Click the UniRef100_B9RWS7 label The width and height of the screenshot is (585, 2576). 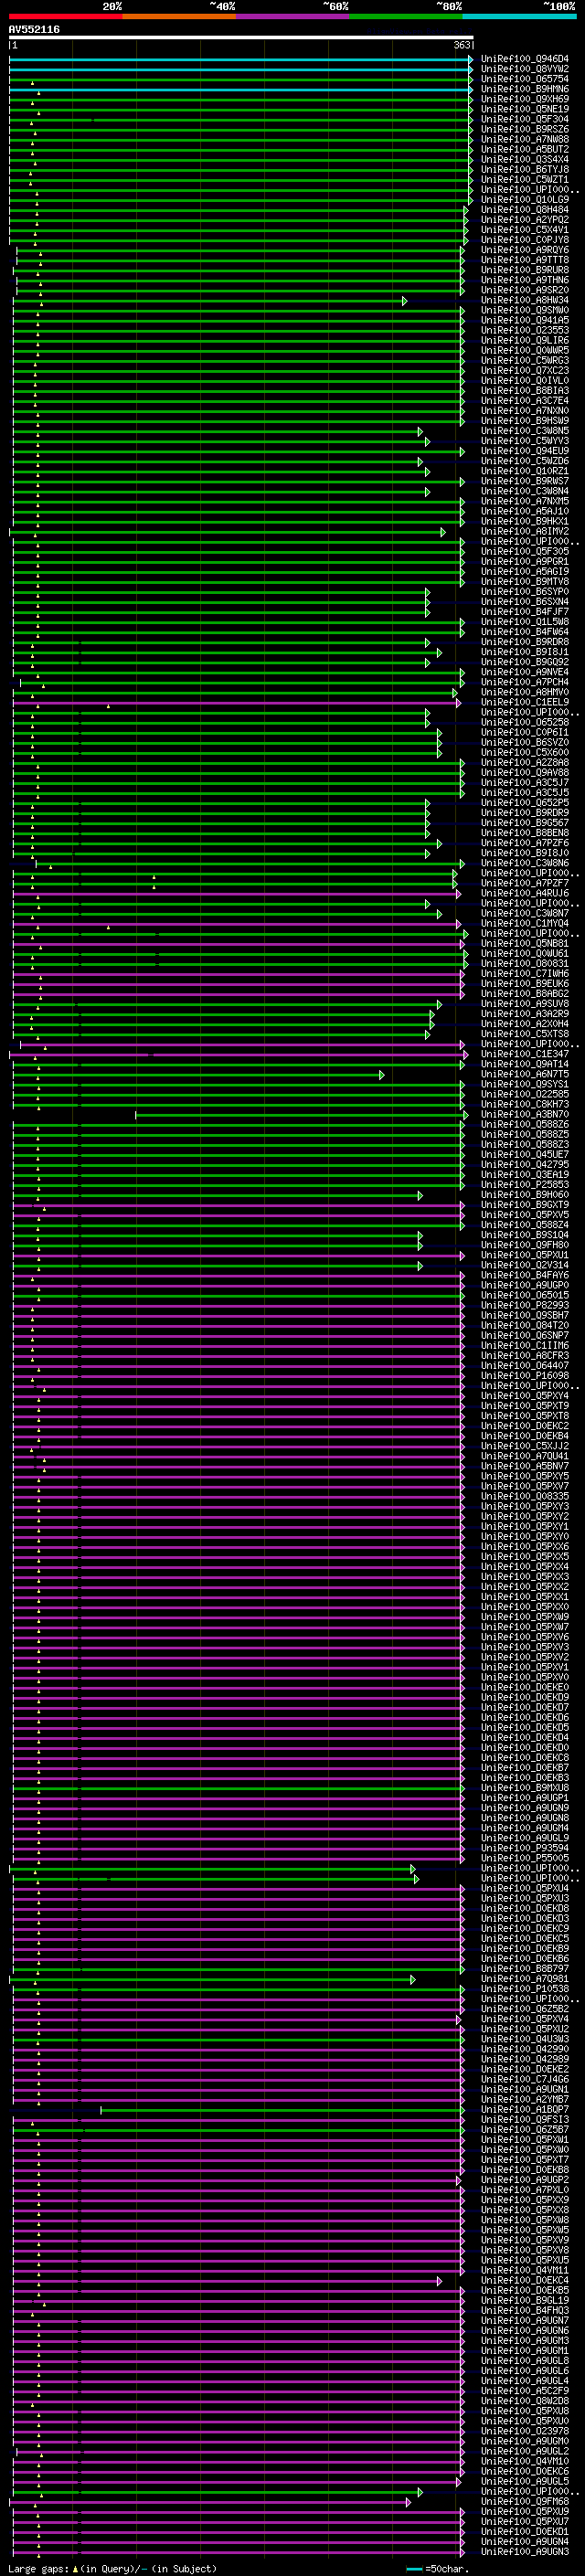coord(525,481)
